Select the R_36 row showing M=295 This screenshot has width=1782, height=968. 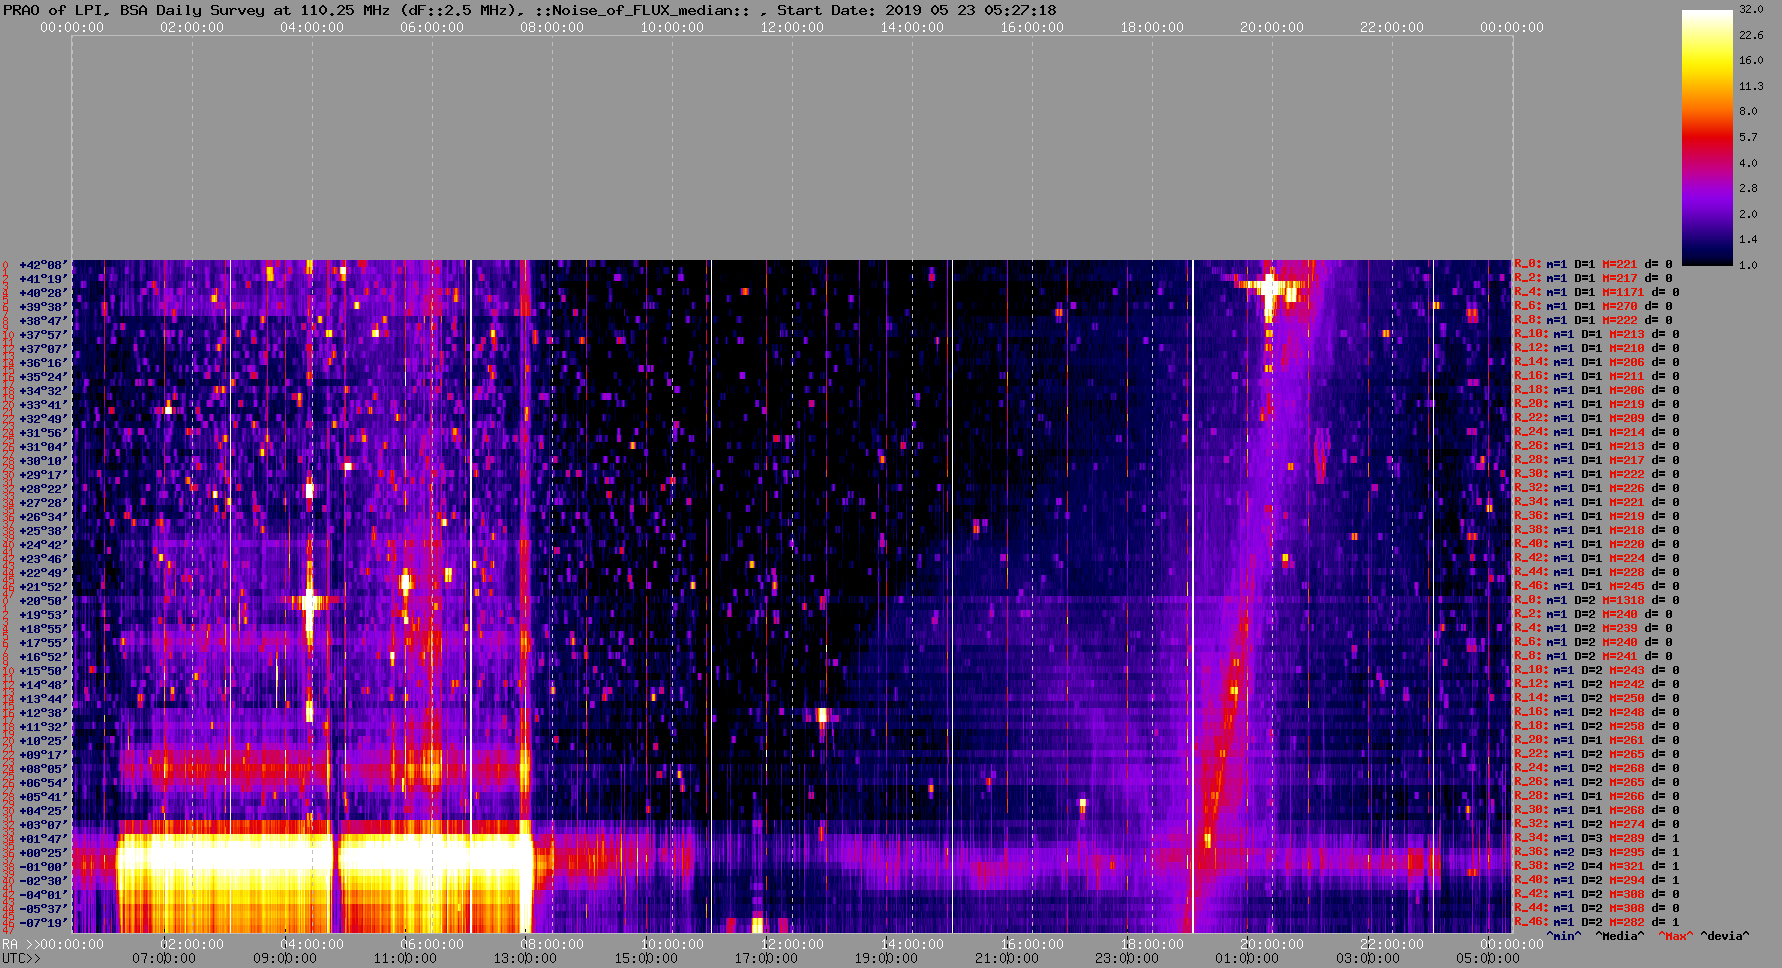tap(1596, 852)
